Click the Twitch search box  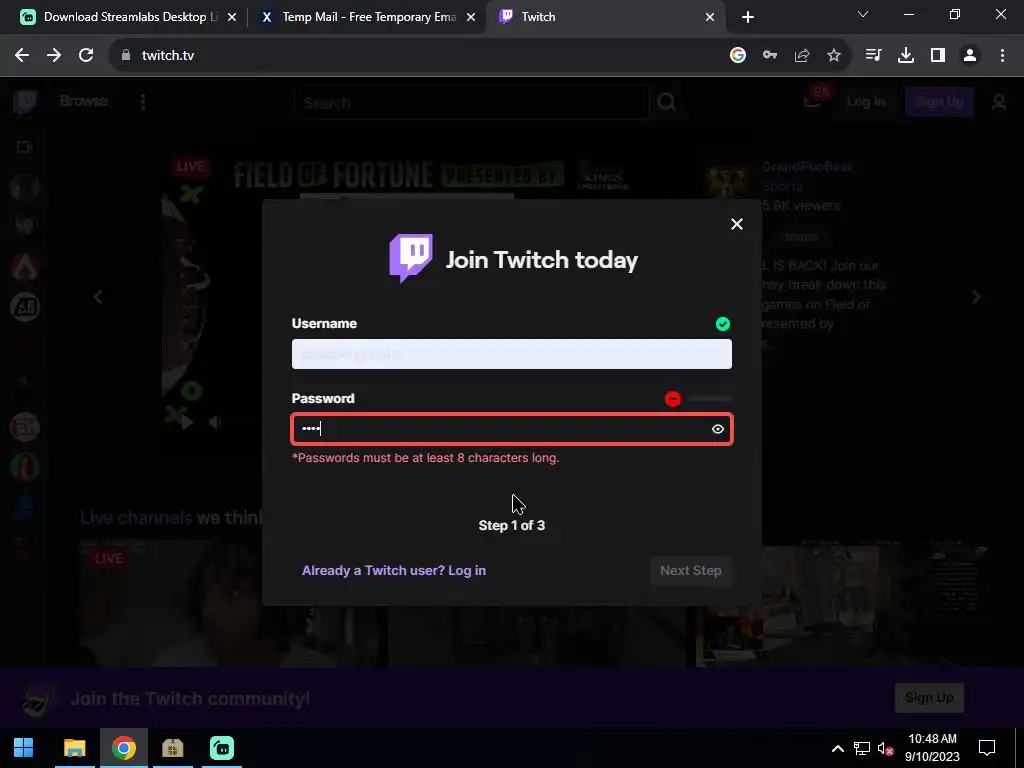(472, 103)
